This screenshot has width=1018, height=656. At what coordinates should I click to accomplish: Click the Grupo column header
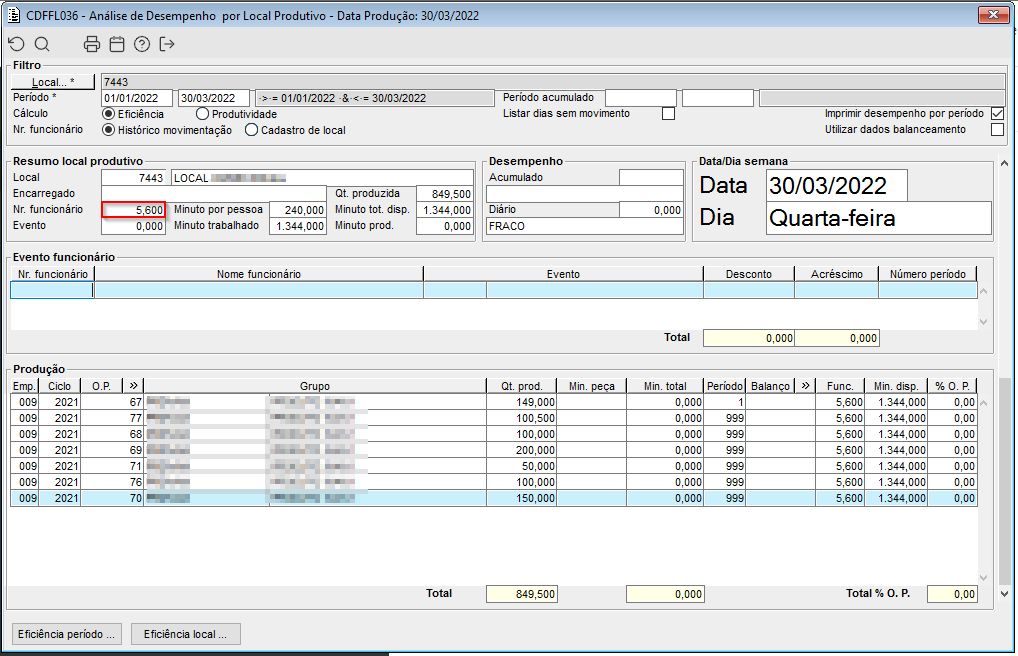coord(315,386)
